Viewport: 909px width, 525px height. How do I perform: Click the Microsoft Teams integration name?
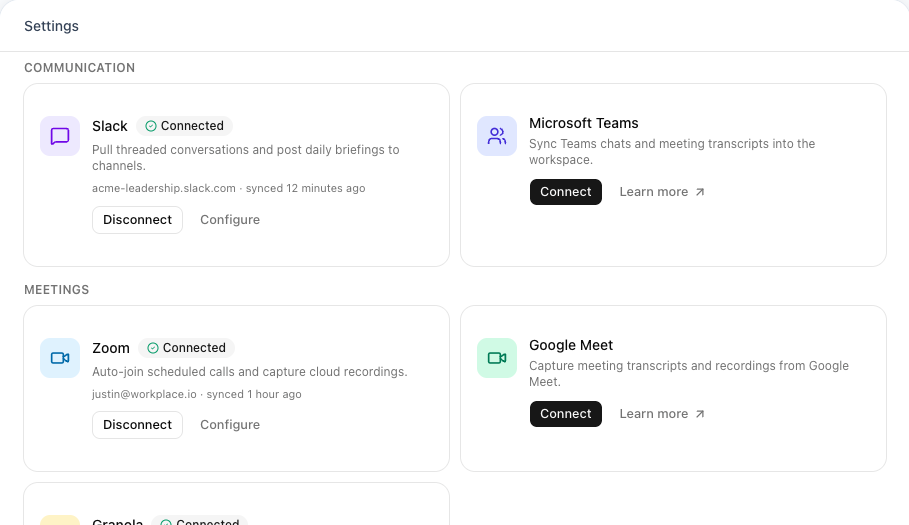click(x=584, y=123)
